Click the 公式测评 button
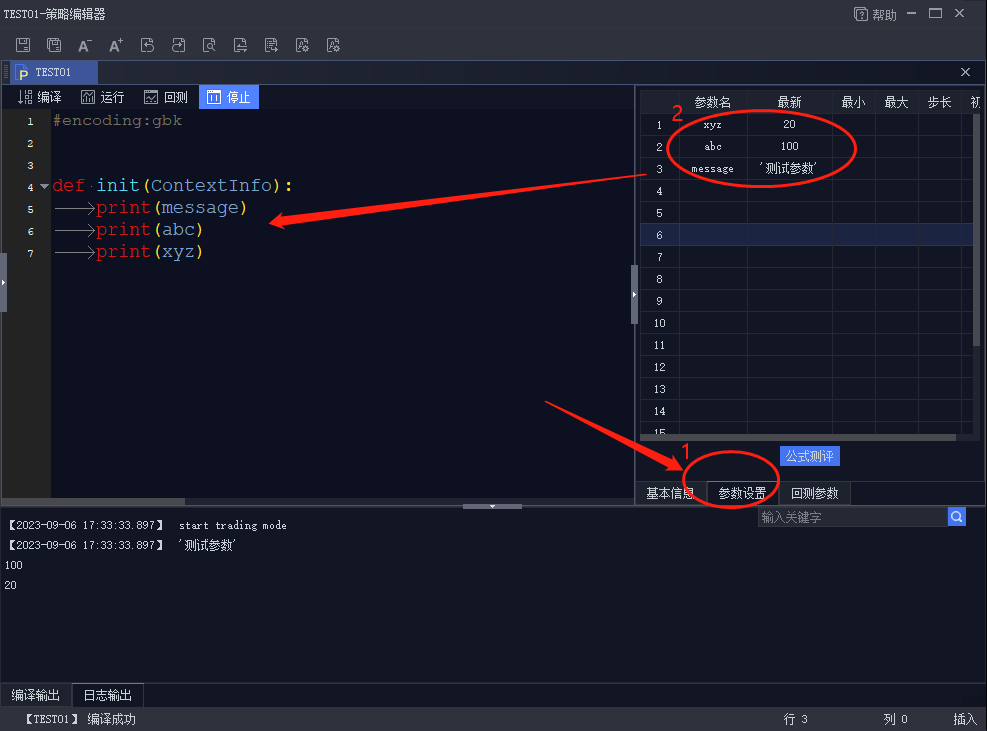Viewport: 987px width, 731px height. click(x=810, y=455)
